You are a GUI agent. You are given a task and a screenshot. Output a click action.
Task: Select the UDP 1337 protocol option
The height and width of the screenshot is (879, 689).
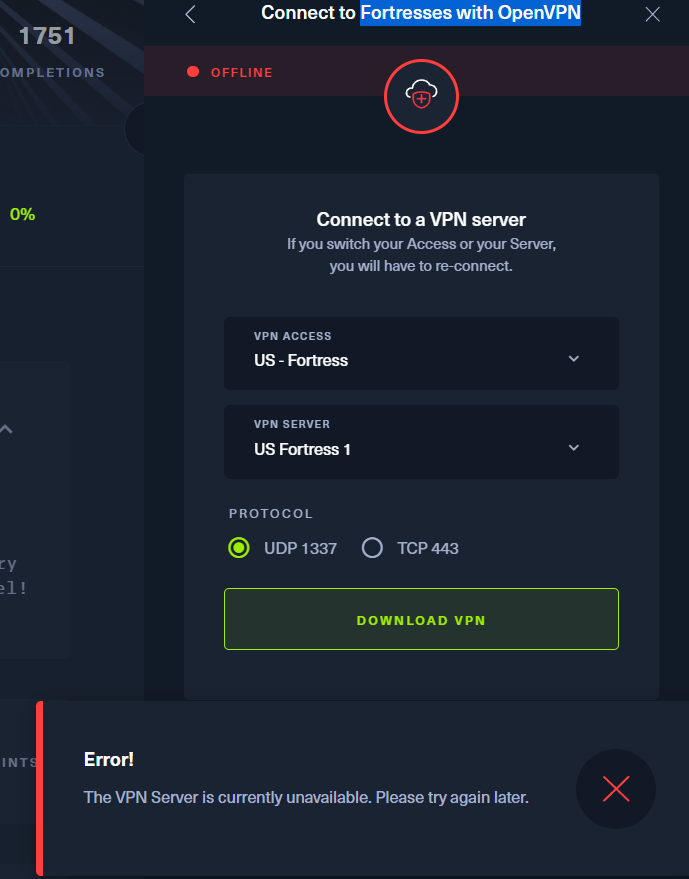[x=239, y=548]
